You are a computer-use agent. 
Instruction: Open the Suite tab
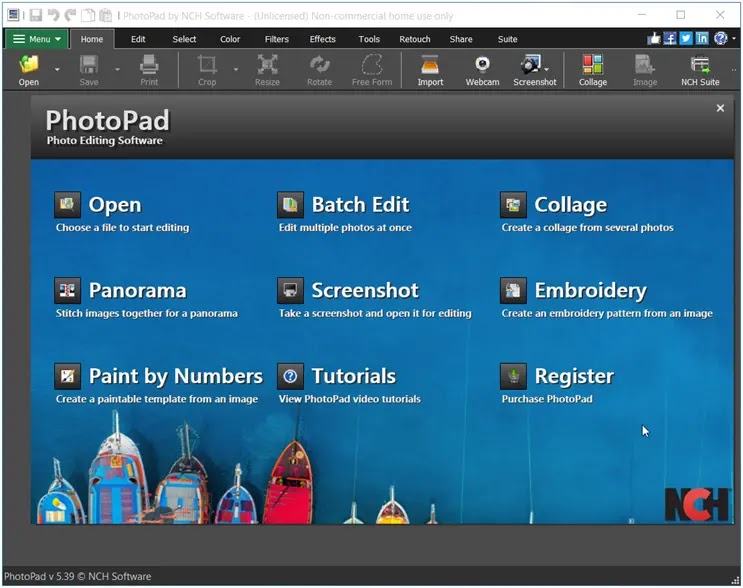point(507,39)
